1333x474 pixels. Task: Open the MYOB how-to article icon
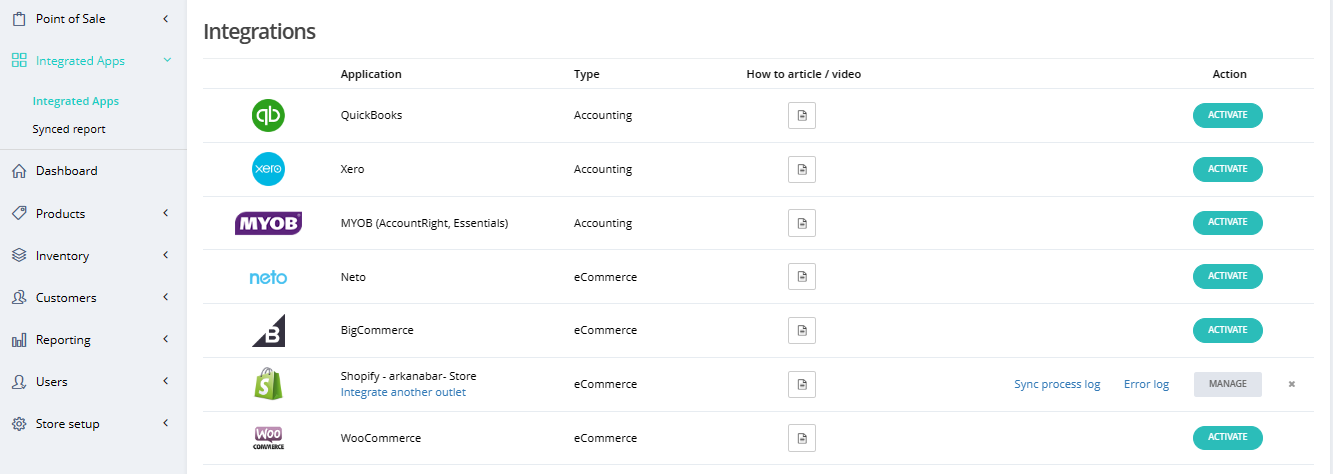coord(802,223)
